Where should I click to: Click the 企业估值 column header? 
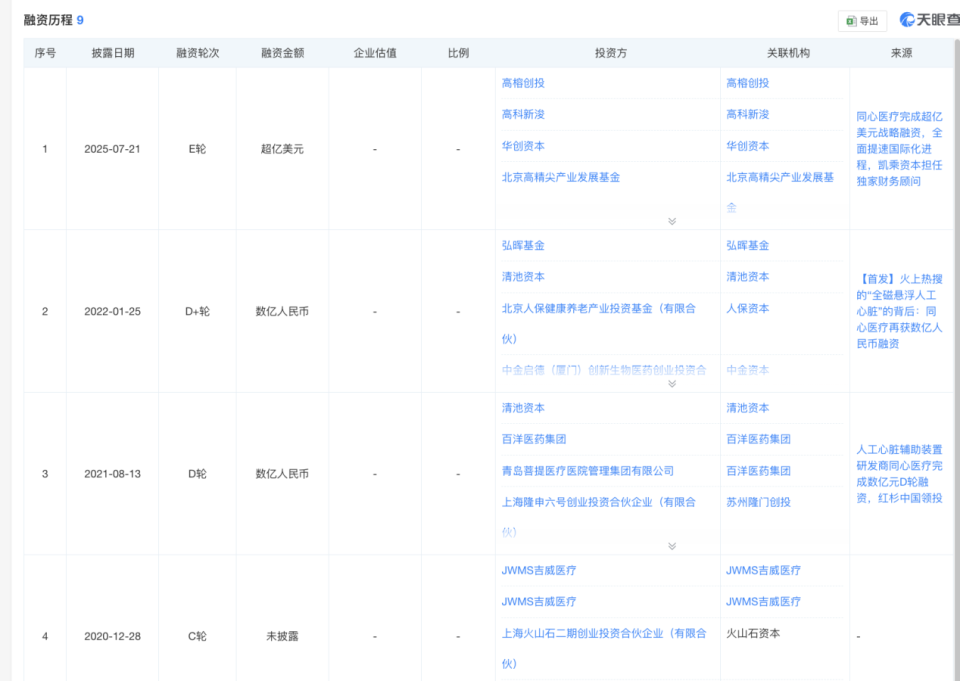(375, 53)
